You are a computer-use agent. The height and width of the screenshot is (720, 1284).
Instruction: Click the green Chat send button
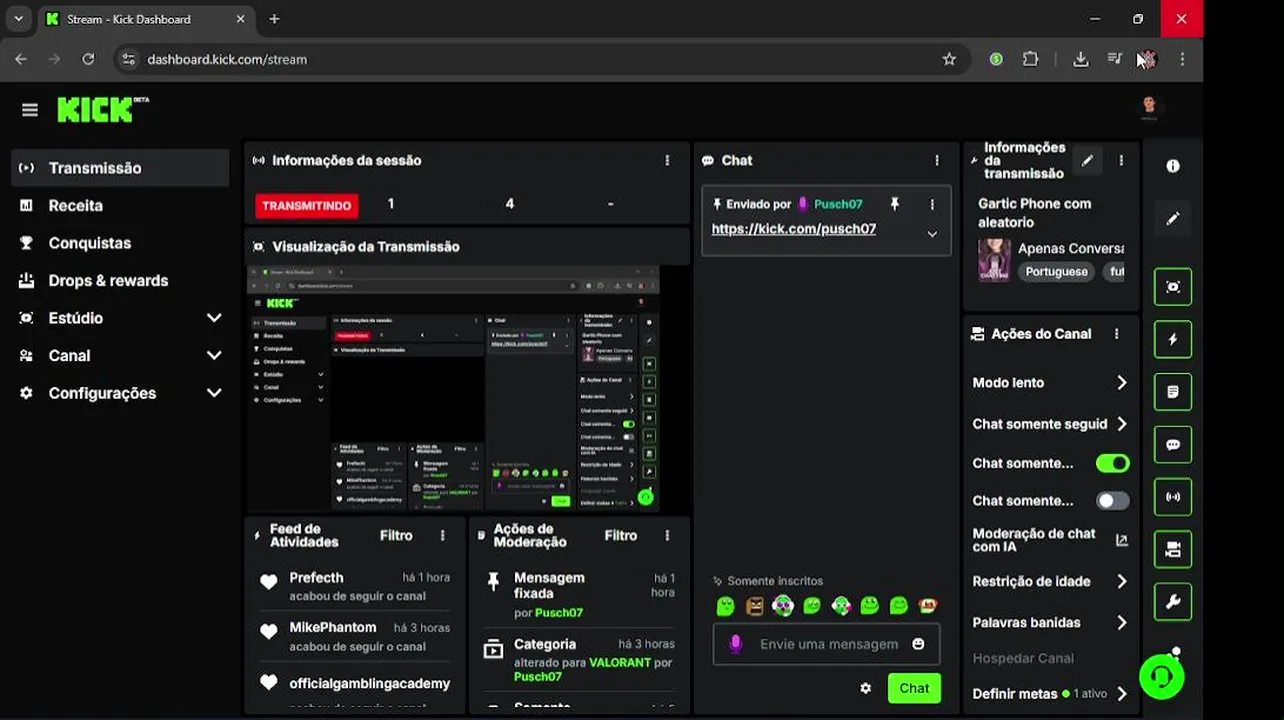[914, 688]
